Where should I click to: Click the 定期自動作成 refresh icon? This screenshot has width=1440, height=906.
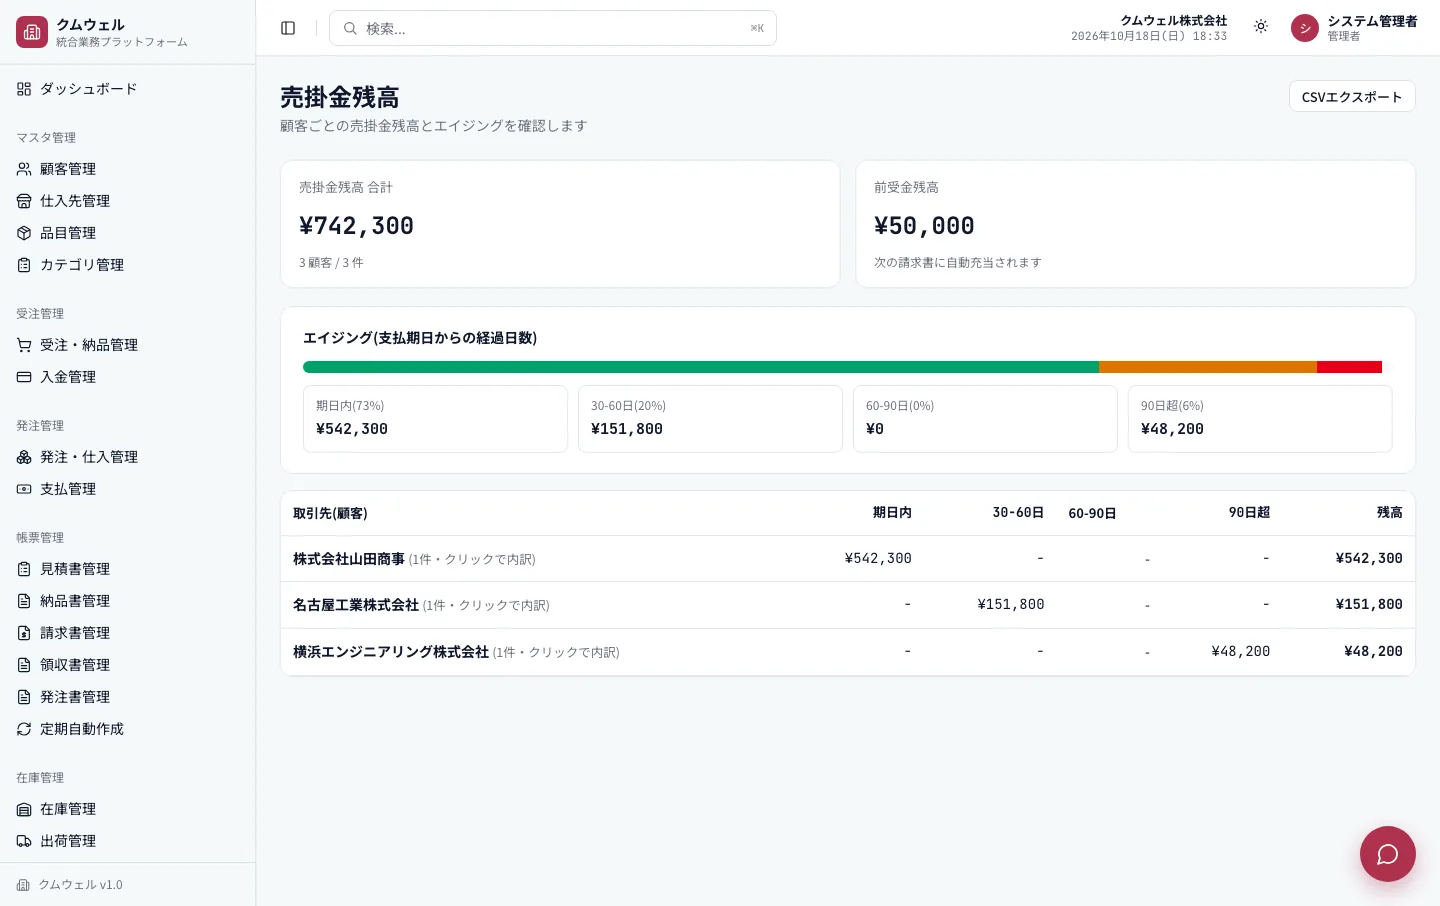24,729
